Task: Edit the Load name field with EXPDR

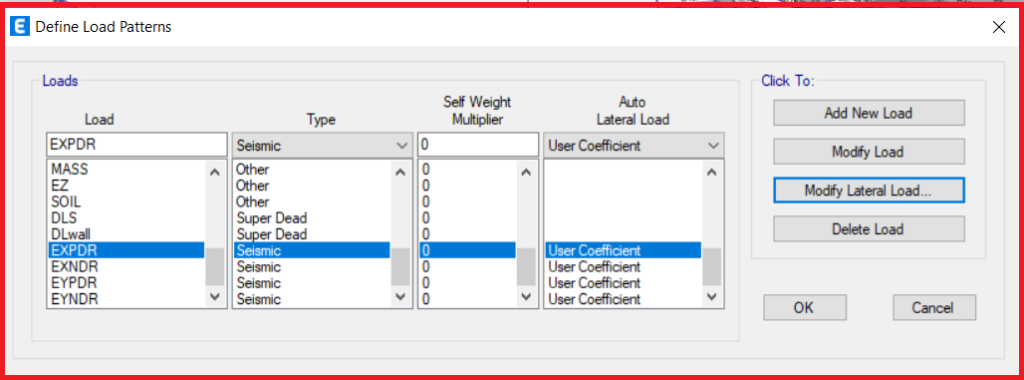Action: point(136,145)
